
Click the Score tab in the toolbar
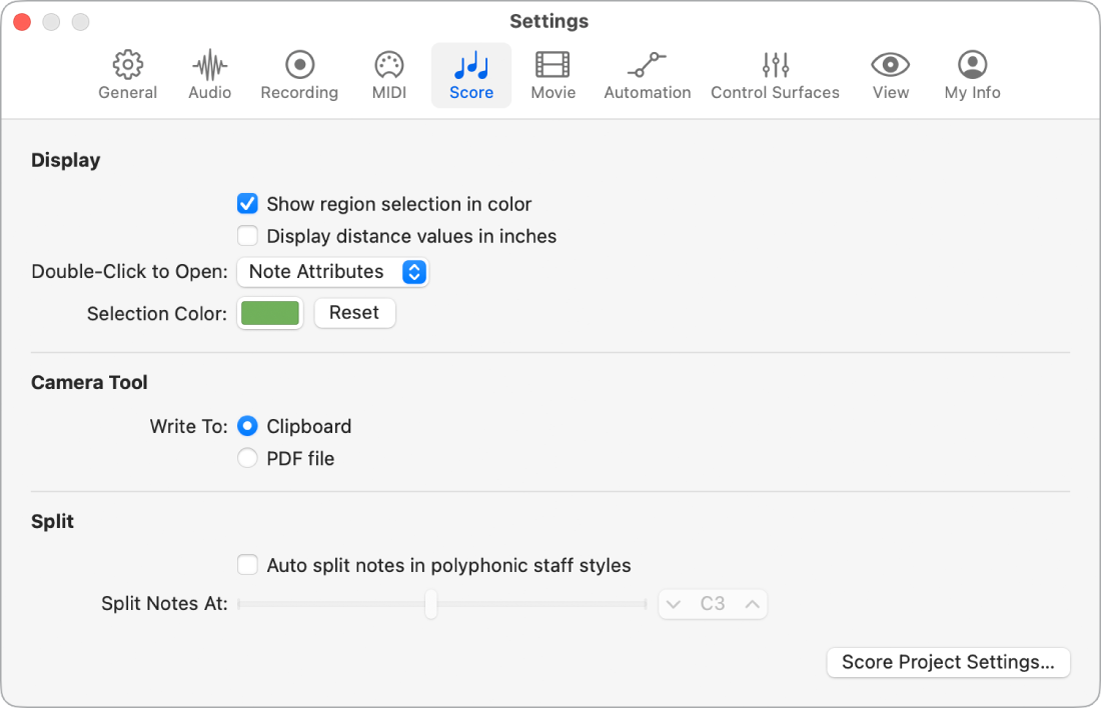point(471,74)
